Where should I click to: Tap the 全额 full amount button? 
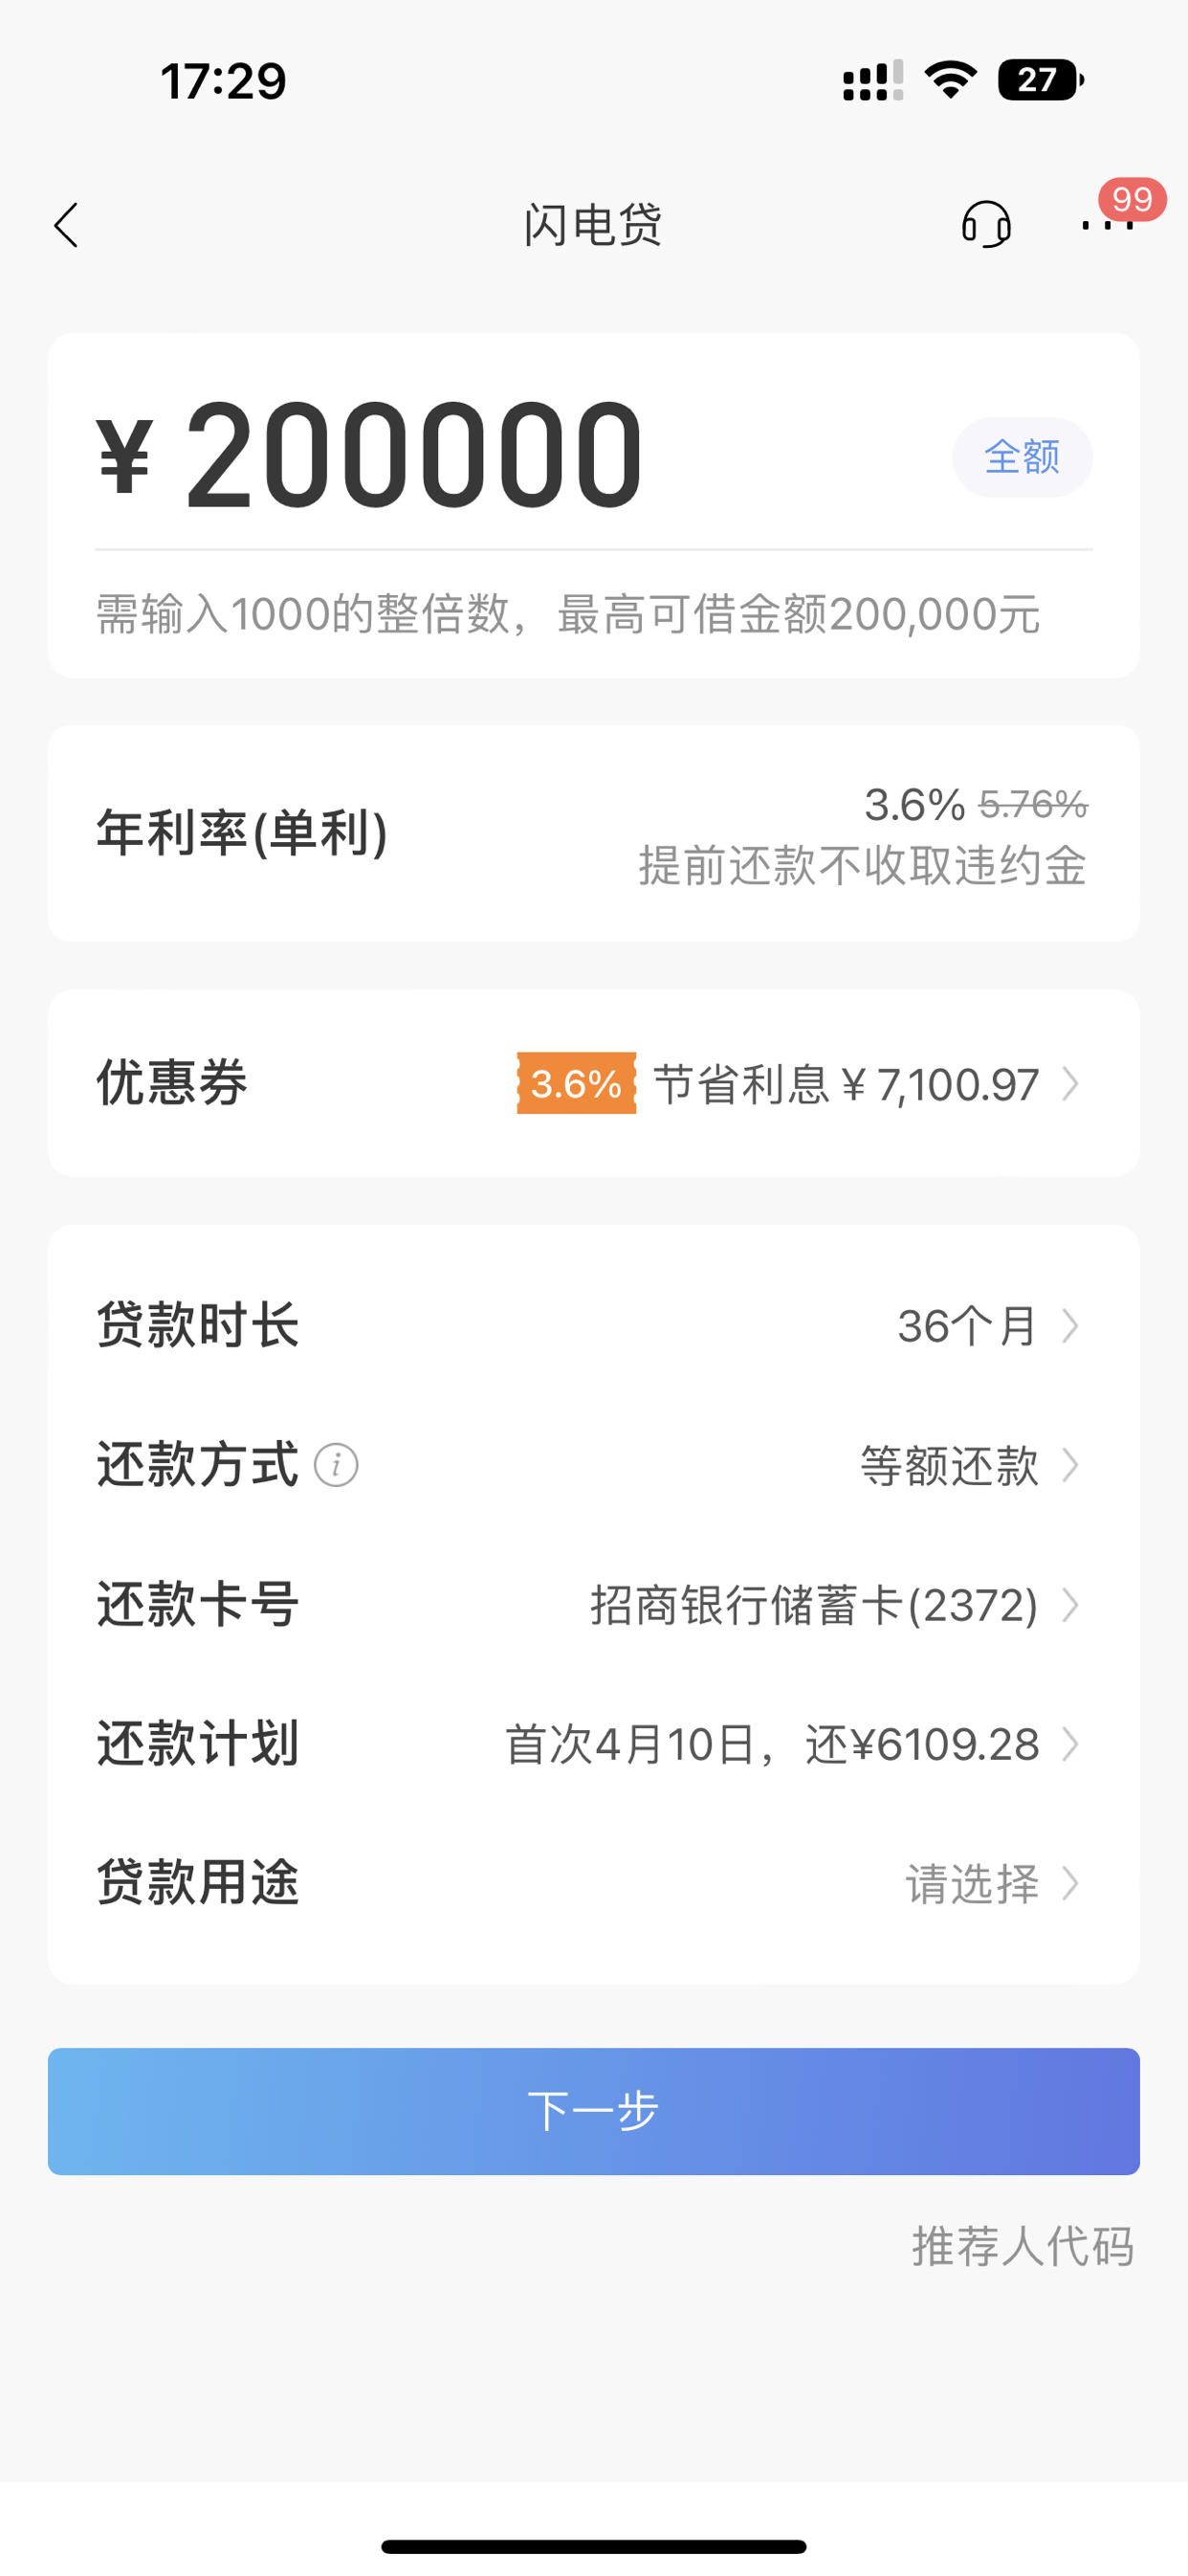1022,457
